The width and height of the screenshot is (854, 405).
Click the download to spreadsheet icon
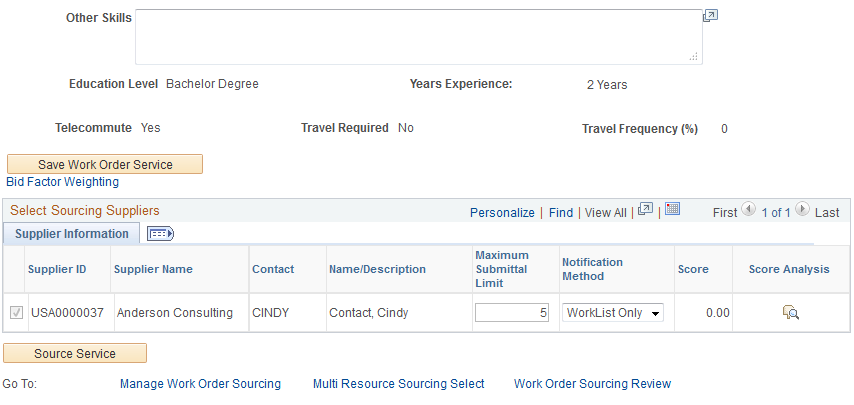pyautogui.click(x=672, y=209)
